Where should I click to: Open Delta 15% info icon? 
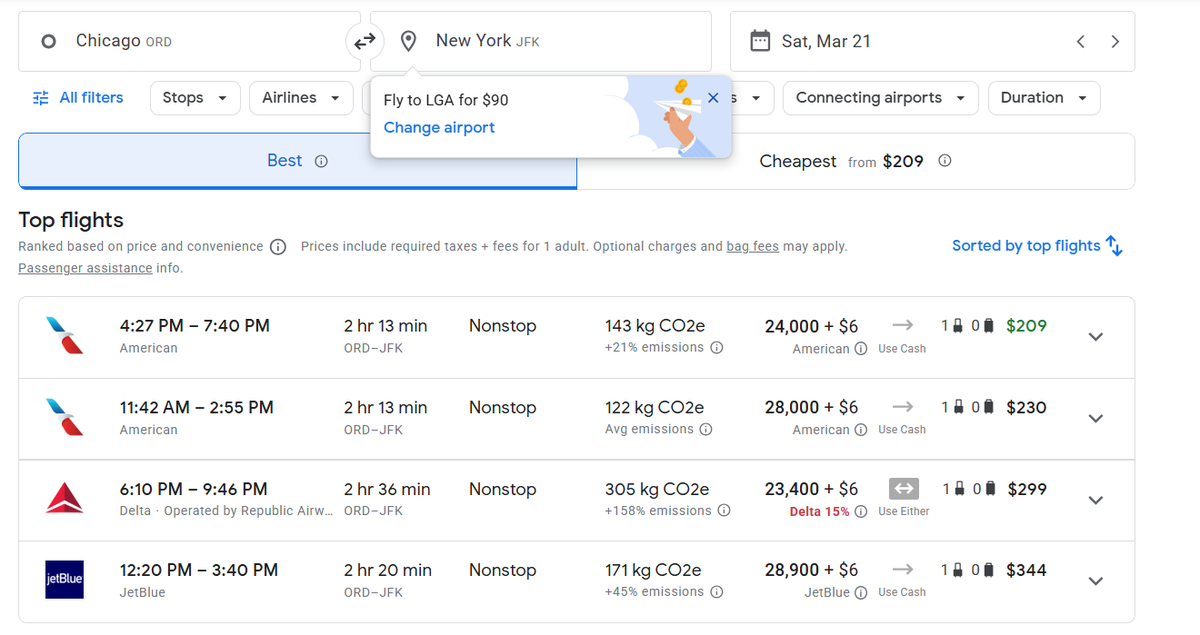pyautogui.click(x=861, y=512)
